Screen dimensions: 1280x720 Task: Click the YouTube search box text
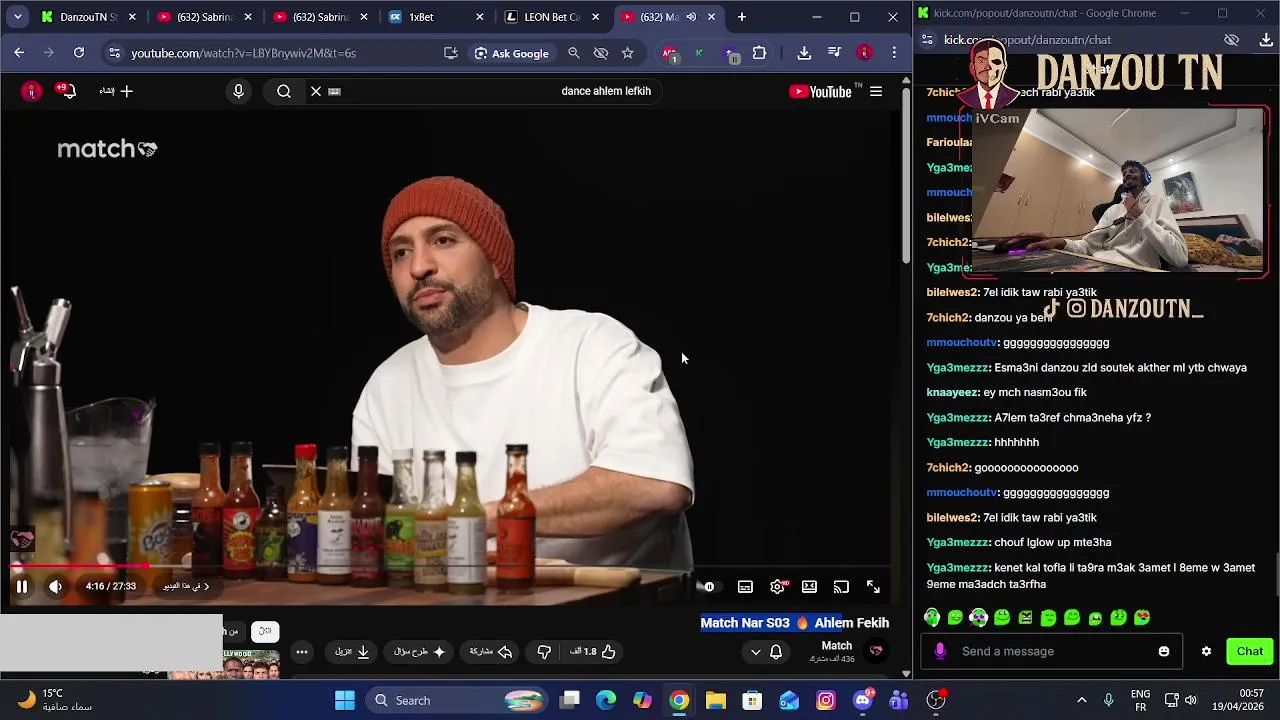click(606, 91)
